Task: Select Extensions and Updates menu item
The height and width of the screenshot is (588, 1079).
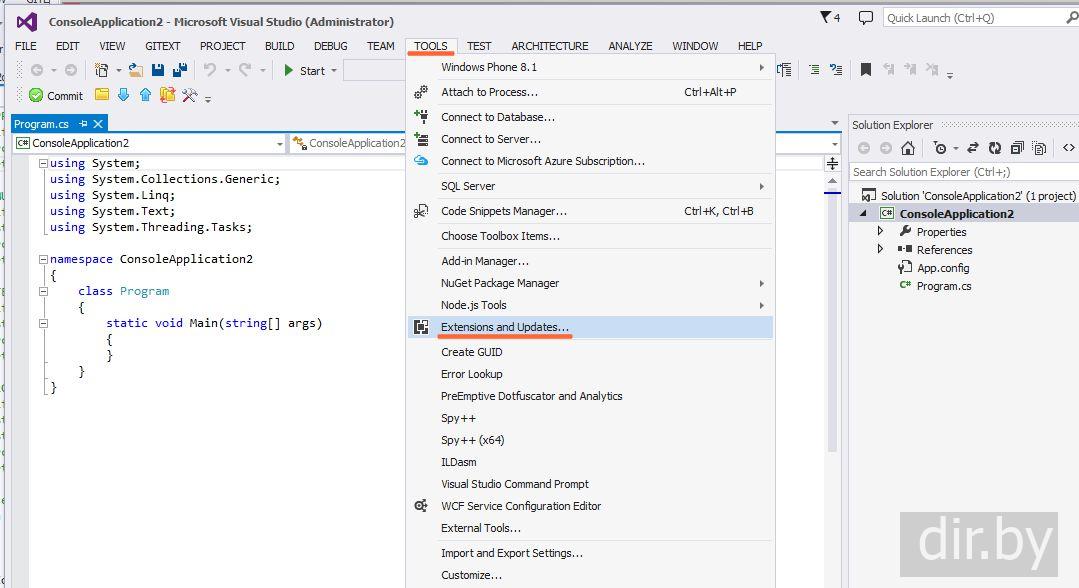Action: tap(505, 327)
